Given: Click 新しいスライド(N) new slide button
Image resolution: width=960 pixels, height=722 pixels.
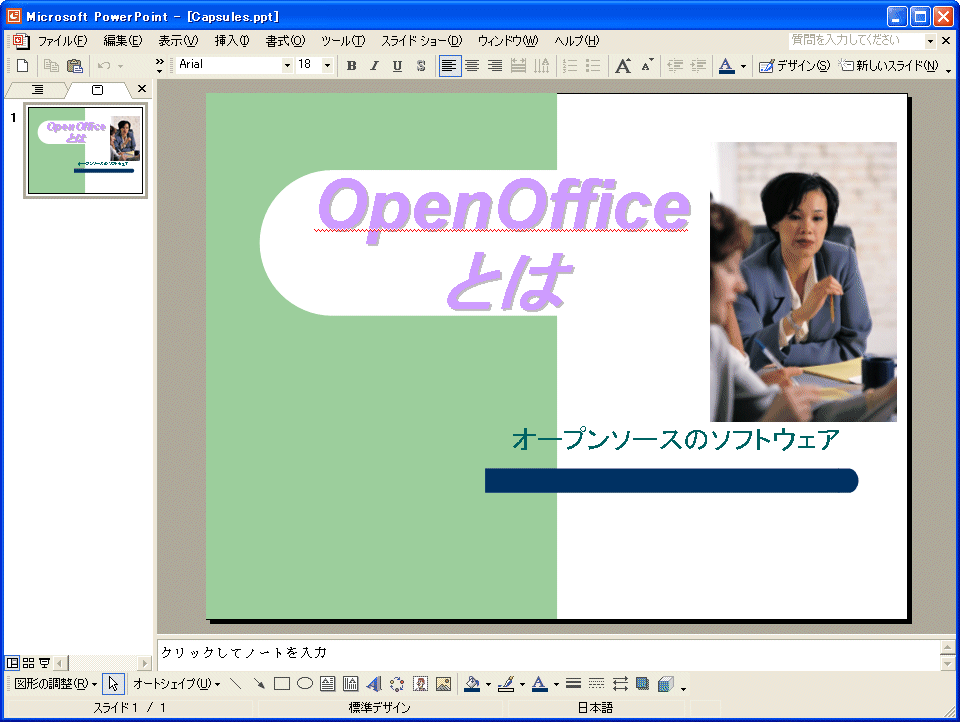Looking at the screenshot, I should pyautogui.click(x=888, y=66).
